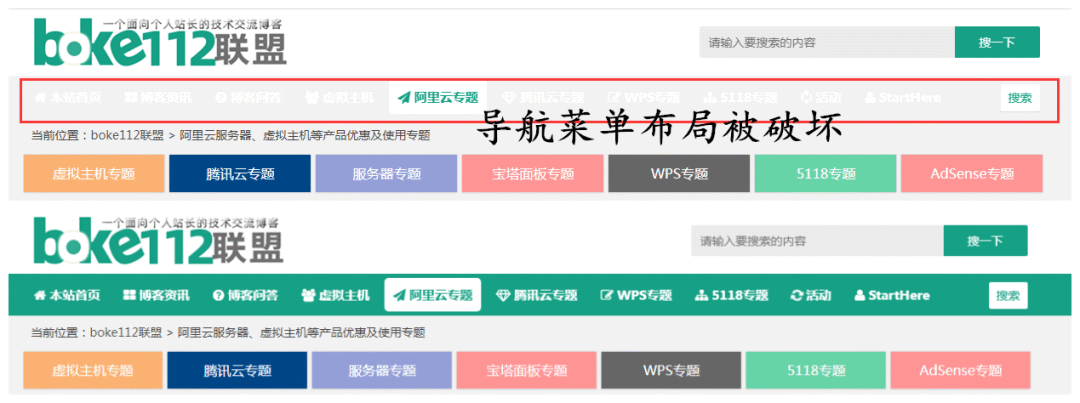Click pink 宝塔面板专题 button in lower page copy
Image resolution: width=1080 pixels, height=403 pixels.
(x=527, y=370)
